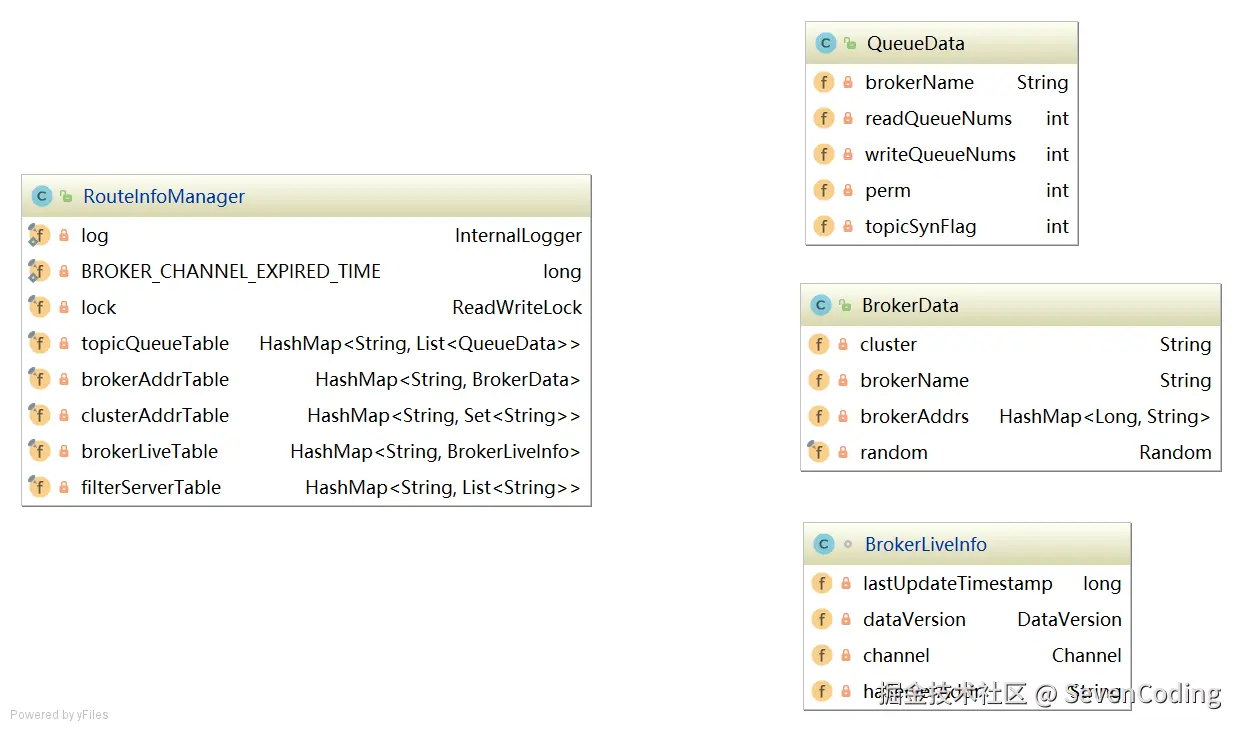
Task: Click the field icon next to topicQueueTable
Action: pyautogui.click(x=39, y=343)
